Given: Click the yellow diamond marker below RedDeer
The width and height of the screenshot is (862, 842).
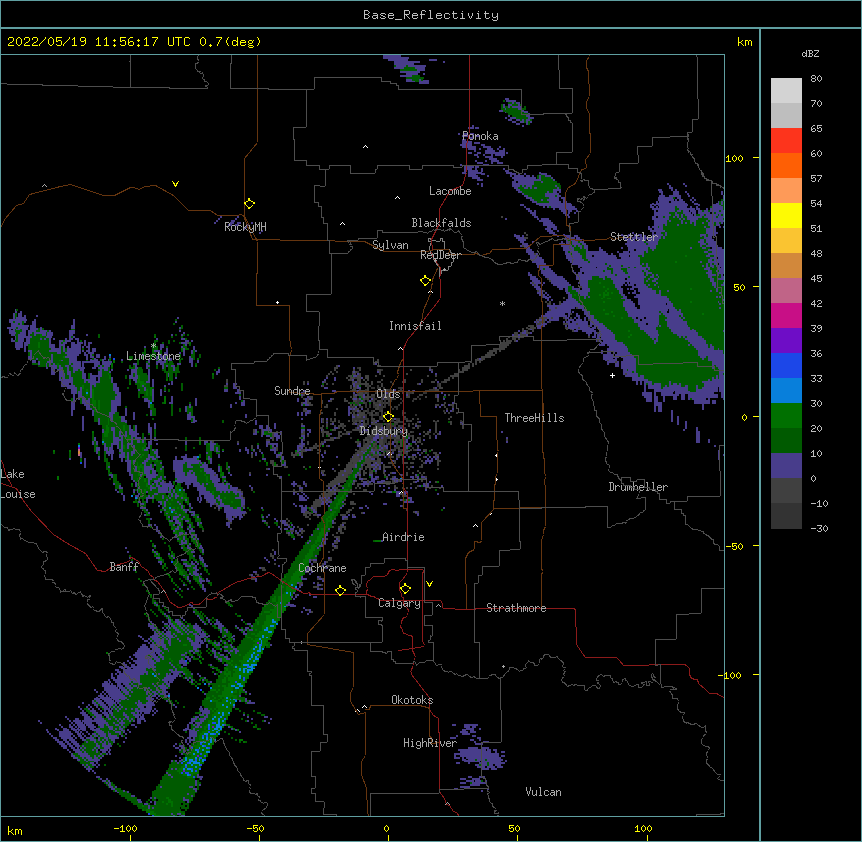Looking at the screenshot, I should pos(425,281).
